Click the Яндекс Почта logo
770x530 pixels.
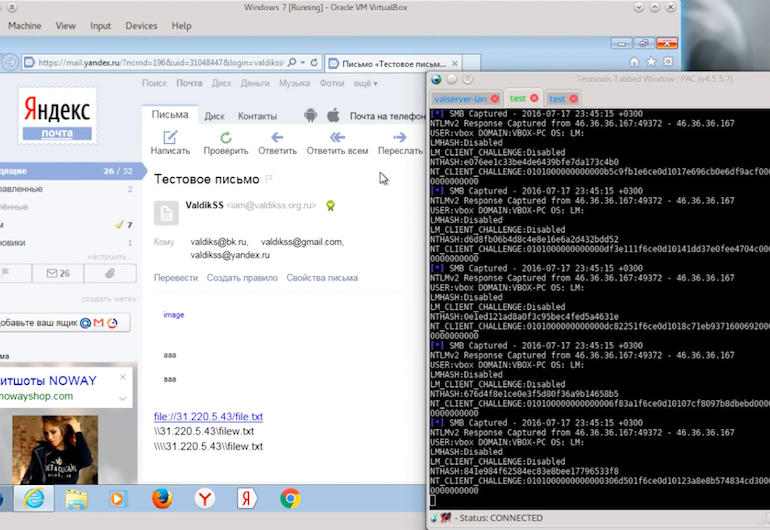[x=57, y=116]
